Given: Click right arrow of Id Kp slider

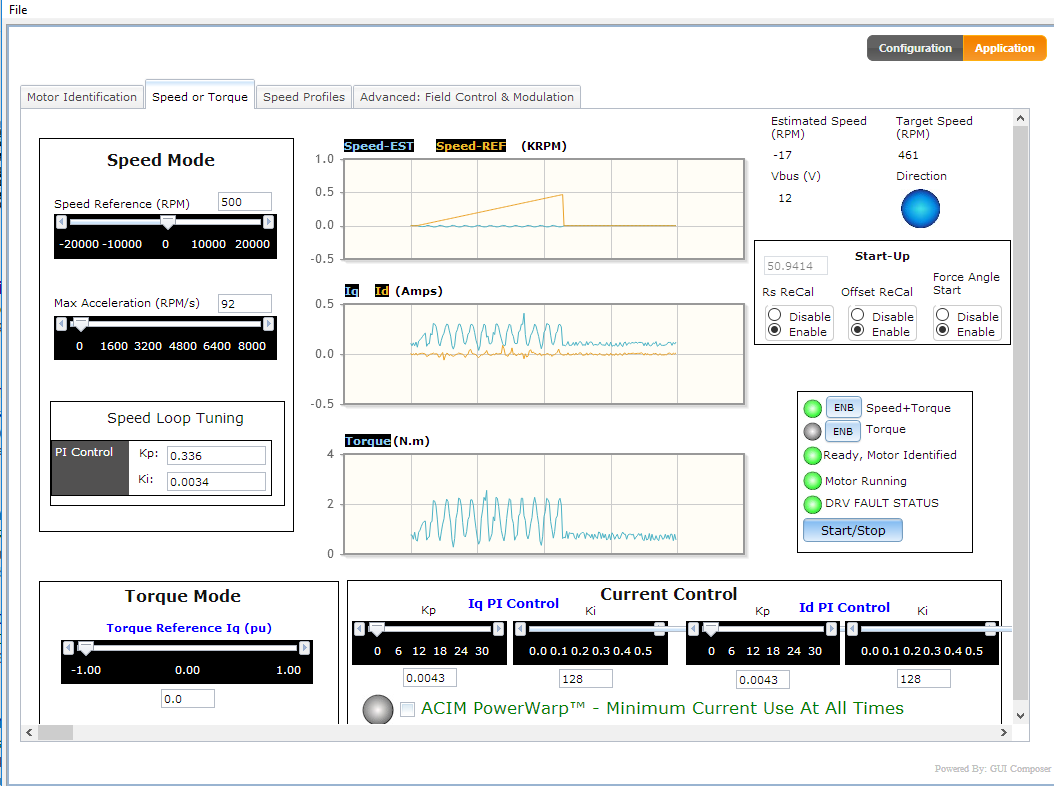Looking at the screenshot, I should point(832,629).
